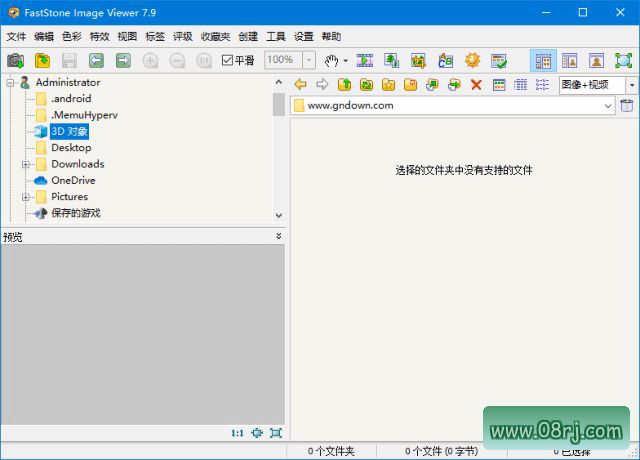This screenshot has width=640, height=460.
Task: Toggle the 平滑 smoothing checkbox
Action: (x=228, y=60)
